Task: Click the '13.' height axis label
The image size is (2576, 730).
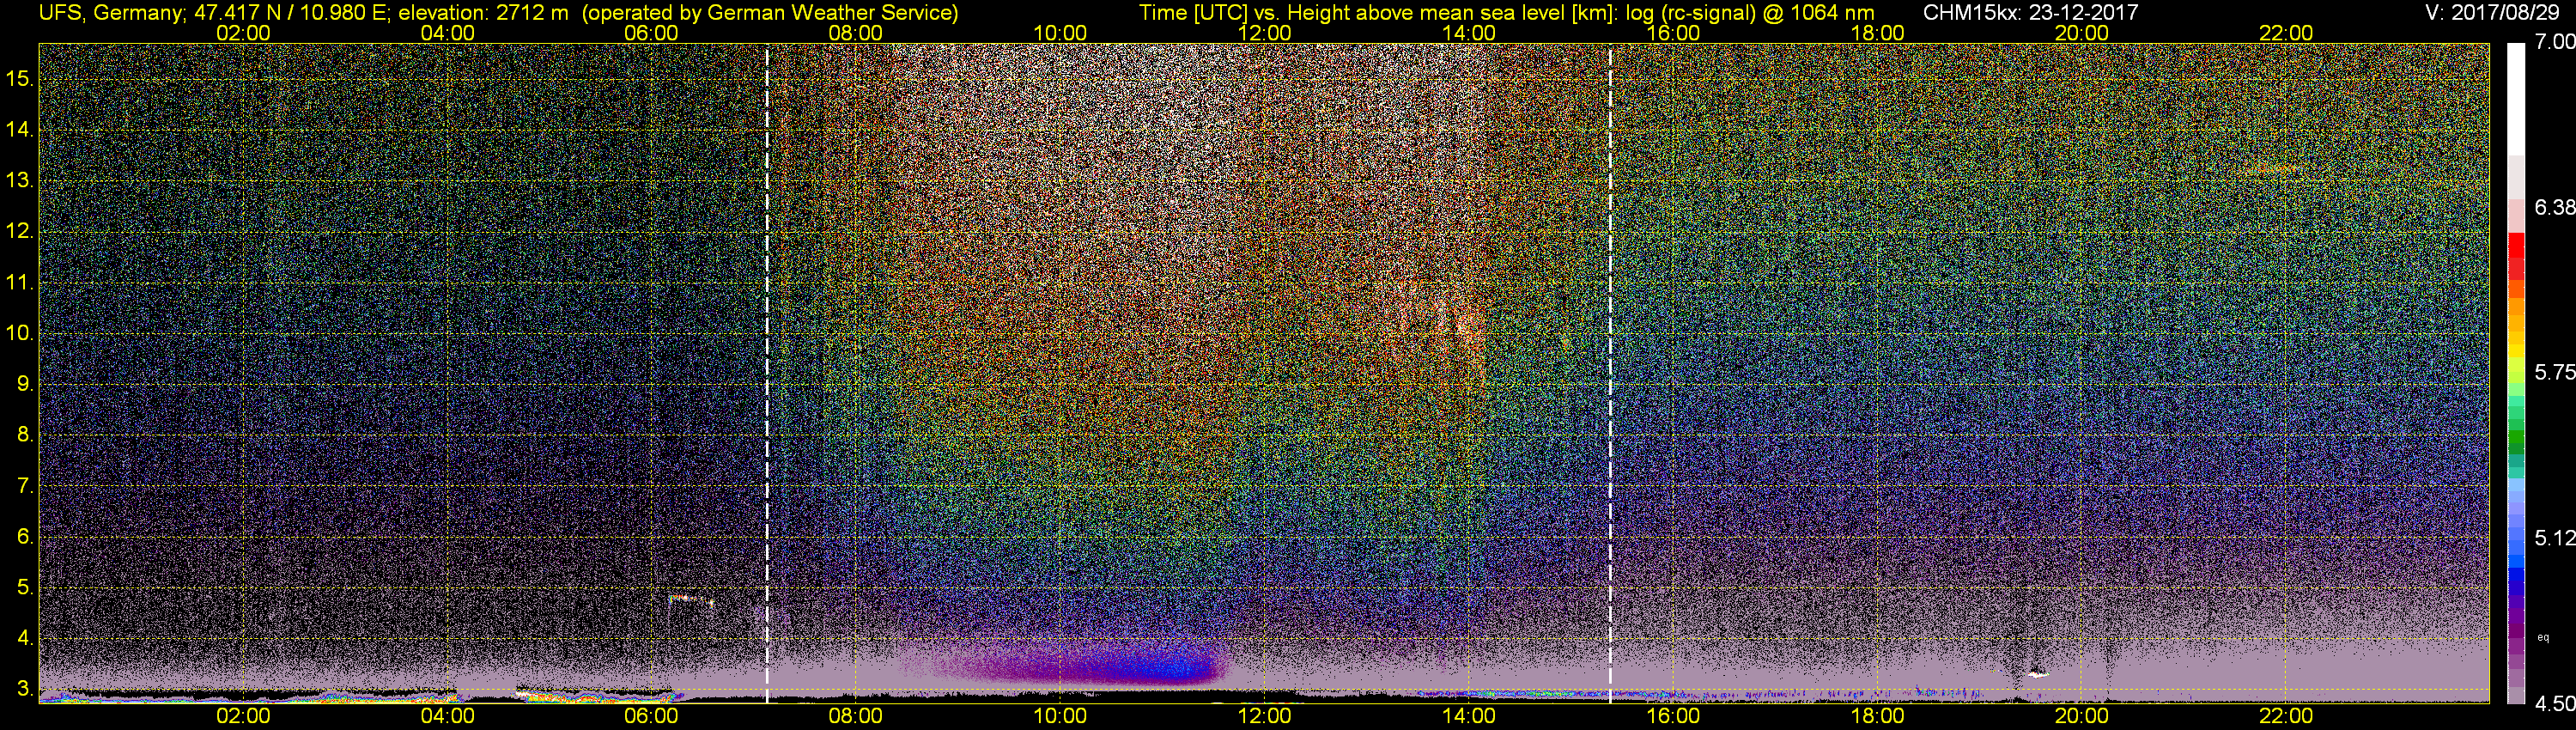Action: click(x=19, y=180)
